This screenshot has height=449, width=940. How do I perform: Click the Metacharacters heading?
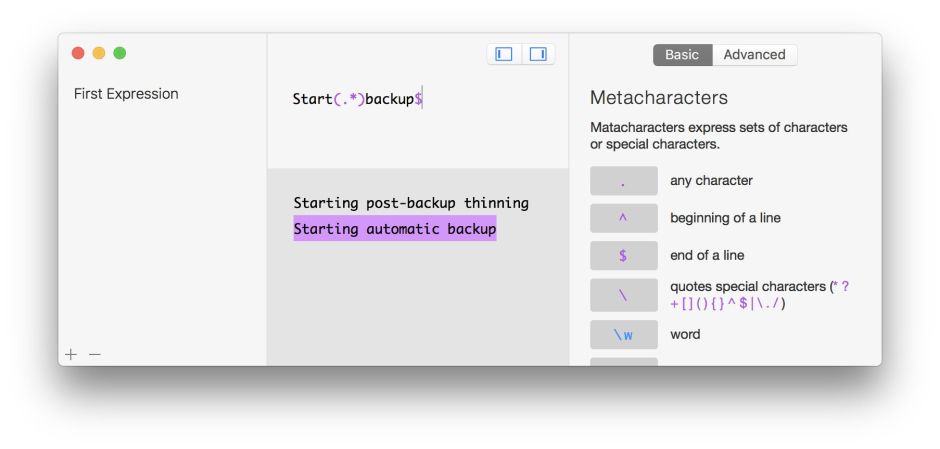tap(658, 98)
